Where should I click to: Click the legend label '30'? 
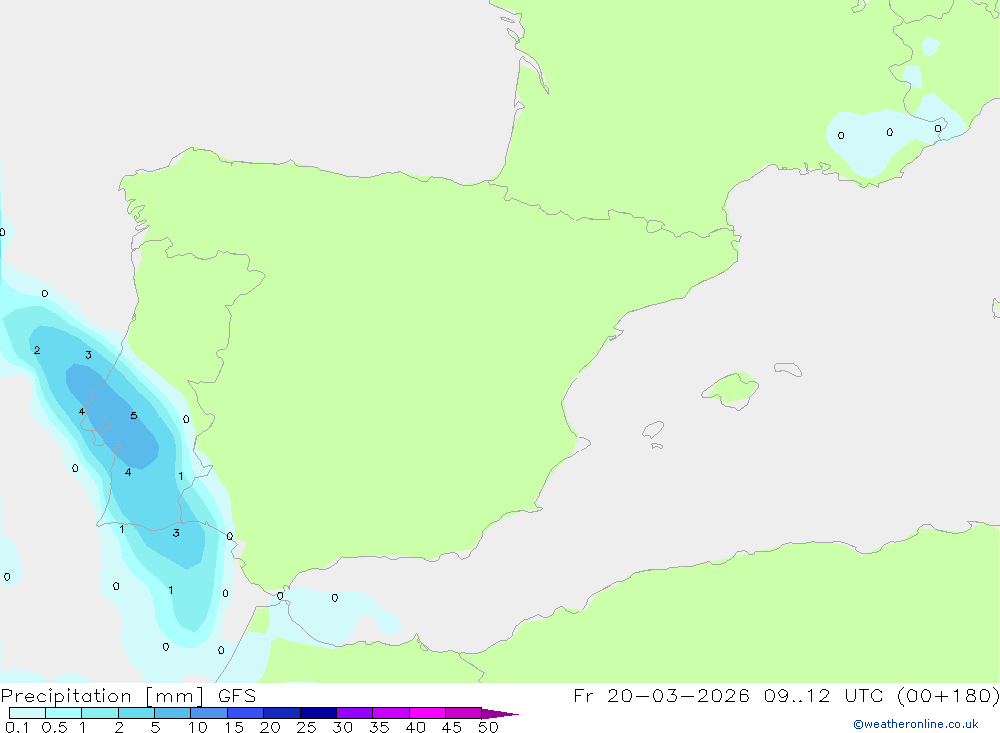343,727
